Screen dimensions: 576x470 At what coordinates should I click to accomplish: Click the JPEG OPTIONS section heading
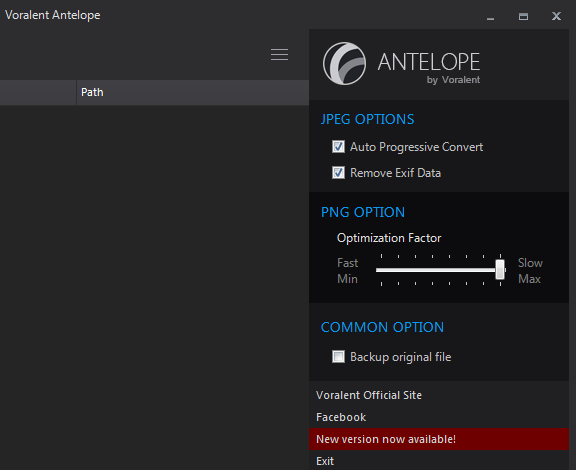[367, 119]
